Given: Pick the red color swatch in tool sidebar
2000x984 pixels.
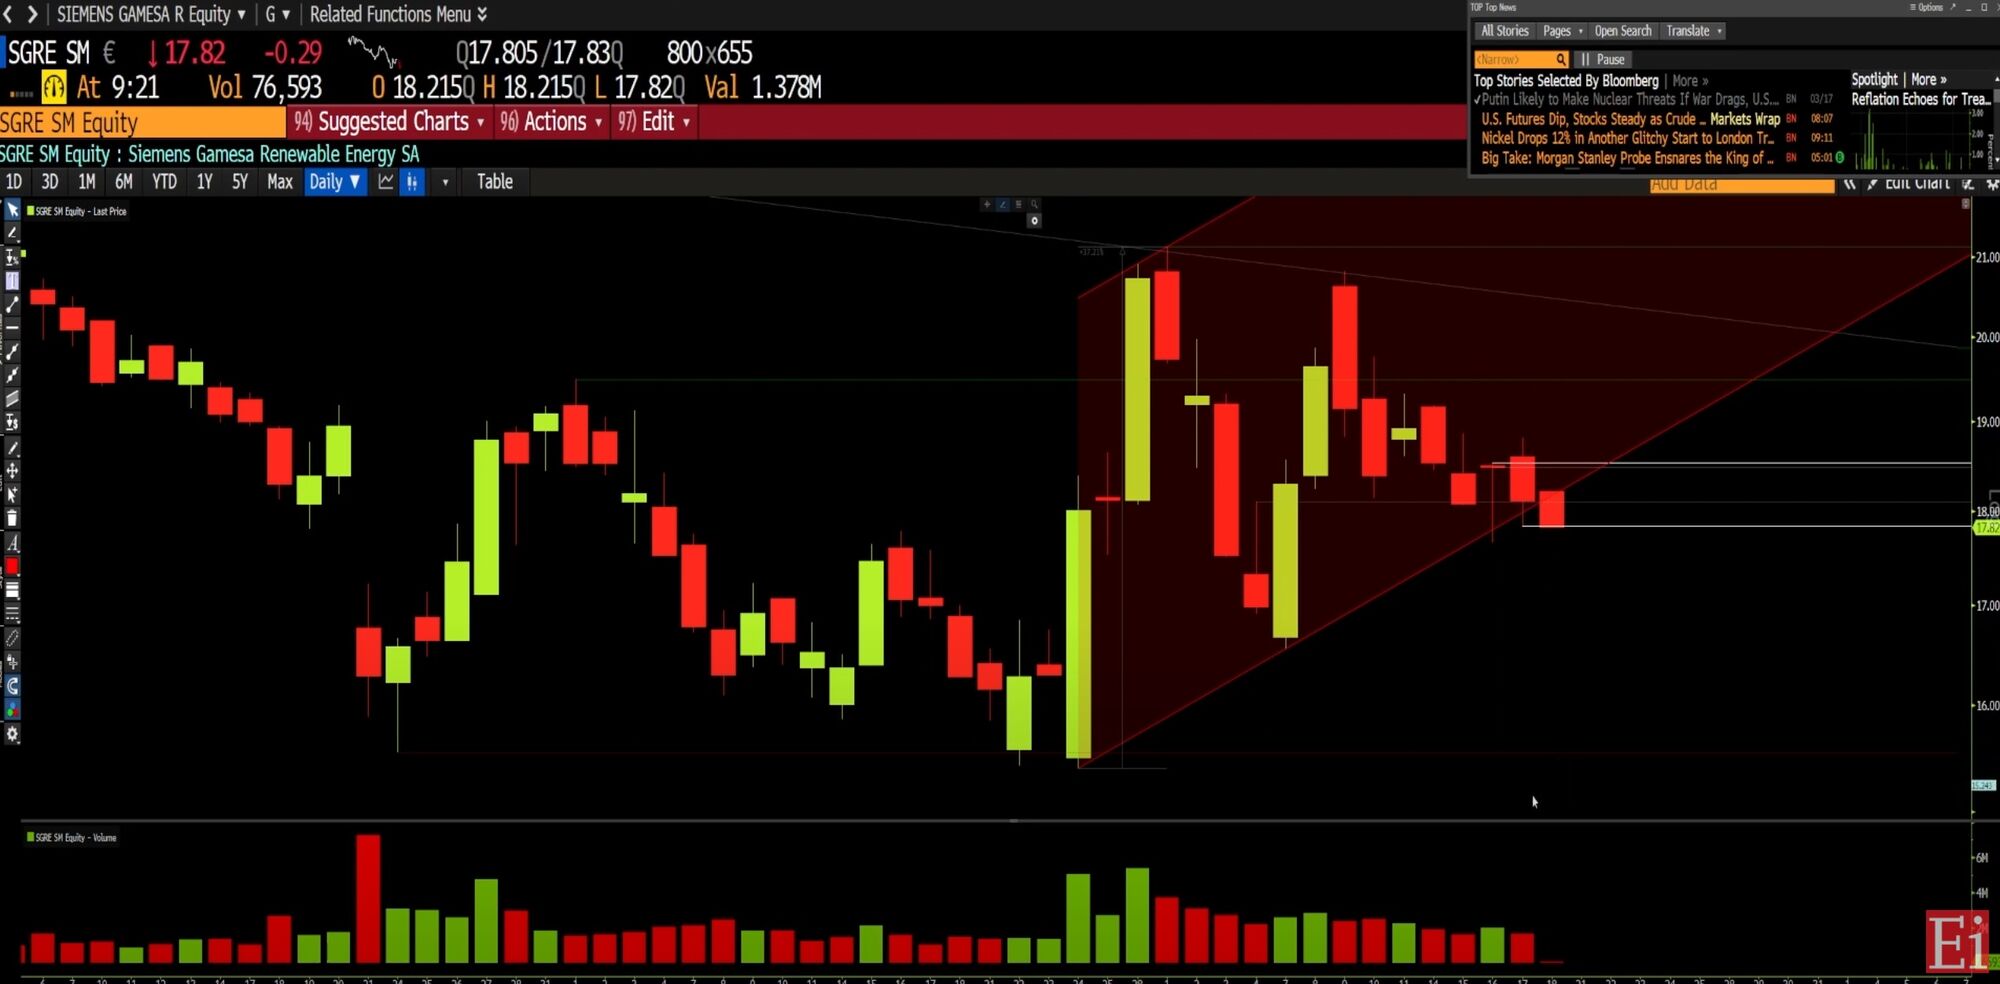Looking at the screenshot, I should (x=12, y=566).
